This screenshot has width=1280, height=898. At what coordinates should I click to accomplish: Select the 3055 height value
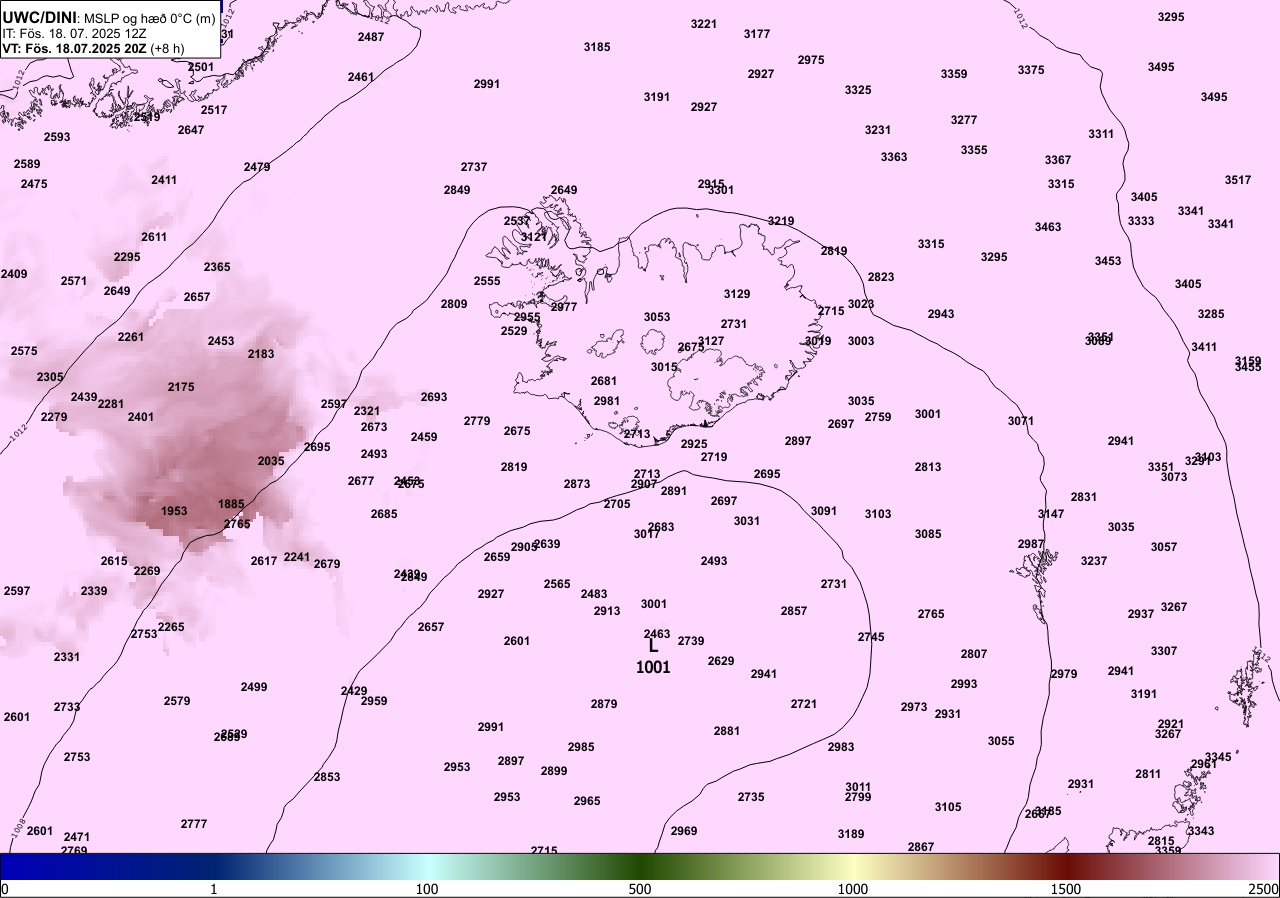point(1001,741)
